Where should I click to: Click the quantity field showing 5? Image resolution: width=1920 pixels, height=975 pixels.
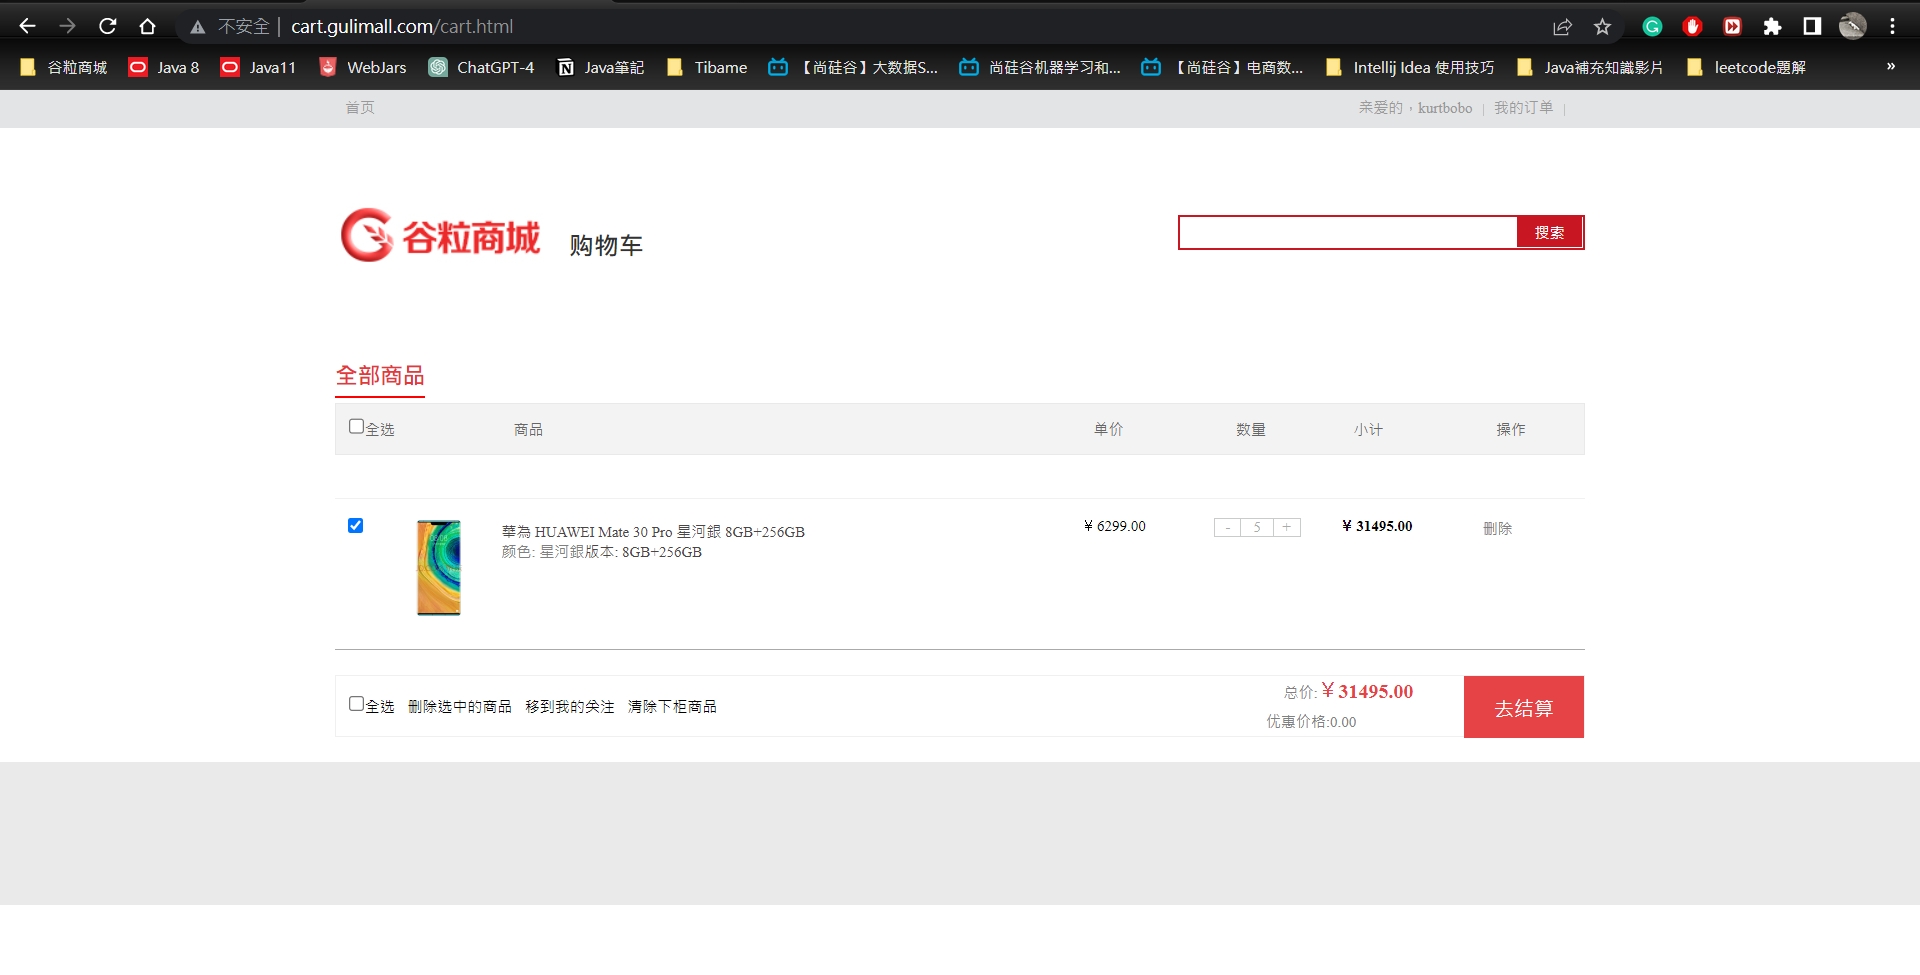pyautogui.click(x=1257, y=527)
